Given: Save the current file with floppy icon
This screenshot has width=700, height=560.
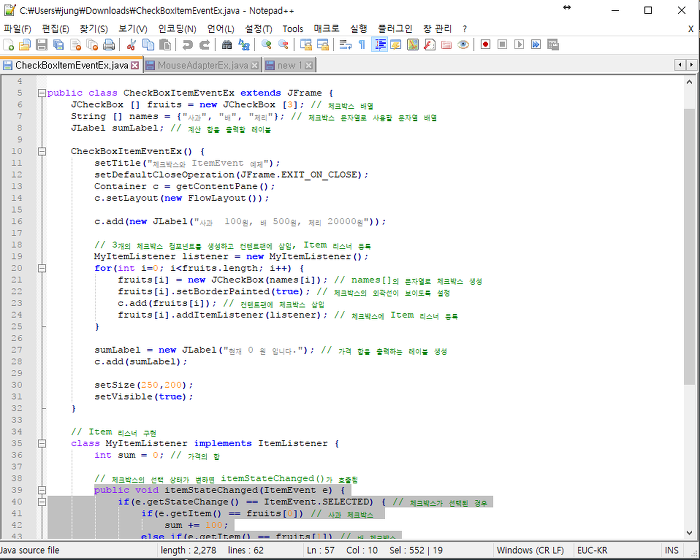Looking at the screenshot, I should coord(42,45).
